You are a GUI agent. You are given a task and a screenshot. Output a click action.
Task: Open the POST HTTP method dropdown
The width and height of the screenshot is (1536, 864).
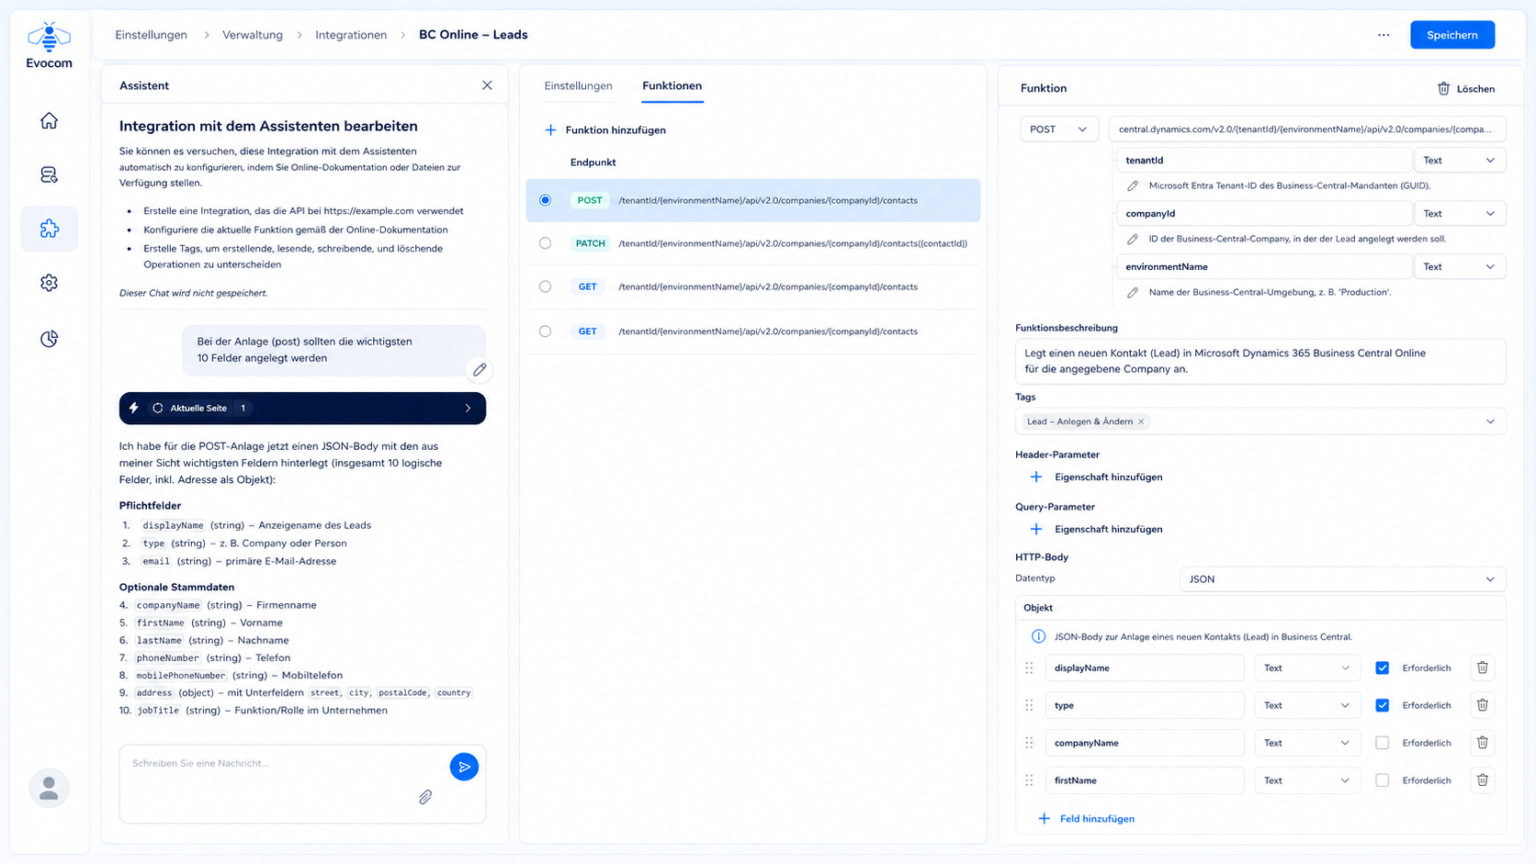click(1059, 129)
